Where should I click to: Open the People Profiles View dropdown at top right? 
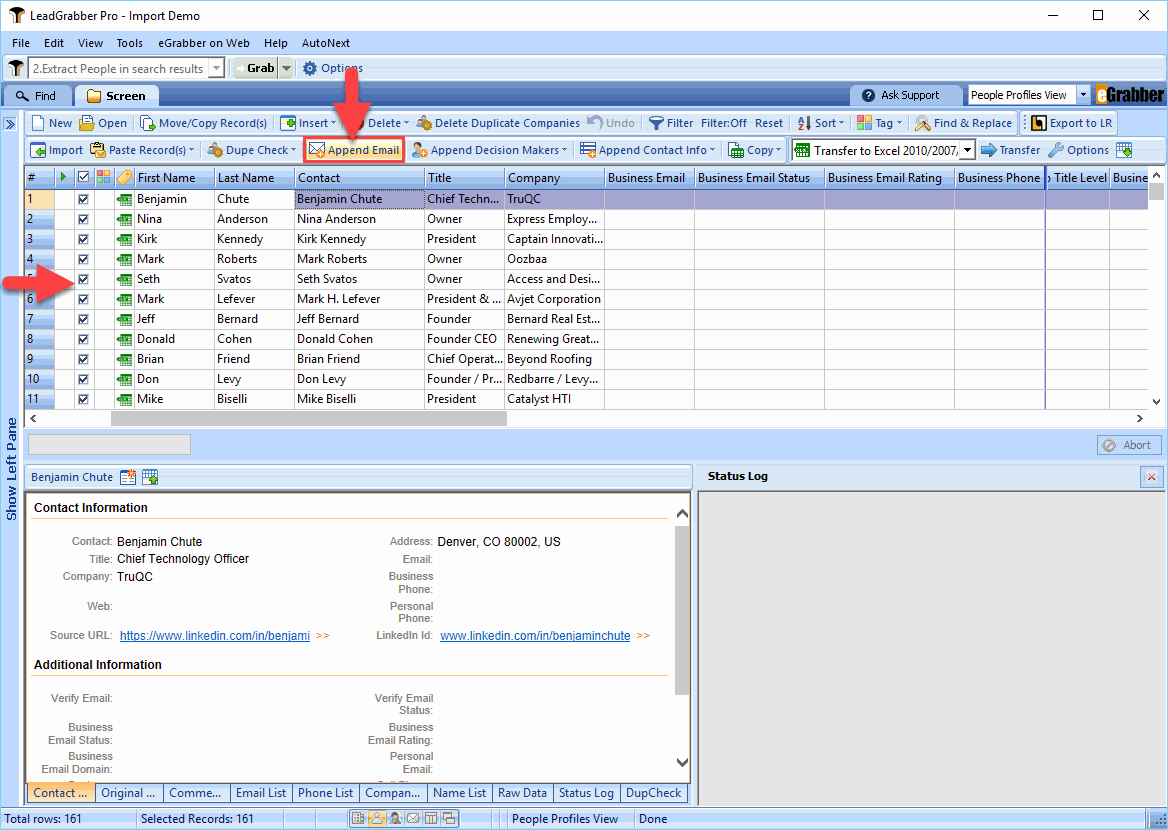pos(1083,95)
